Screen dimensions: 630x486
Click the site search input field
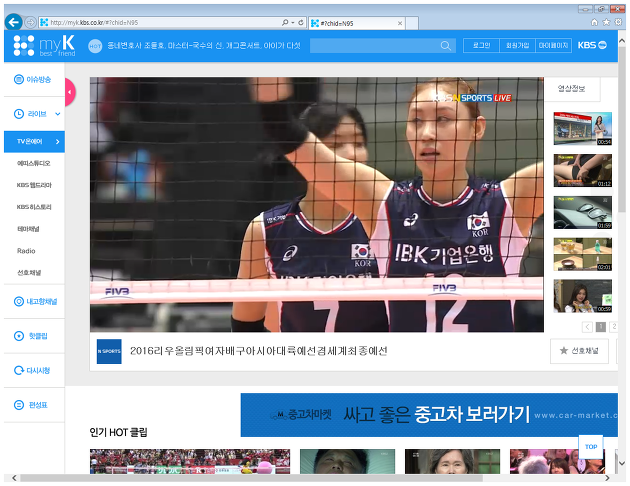376,45
